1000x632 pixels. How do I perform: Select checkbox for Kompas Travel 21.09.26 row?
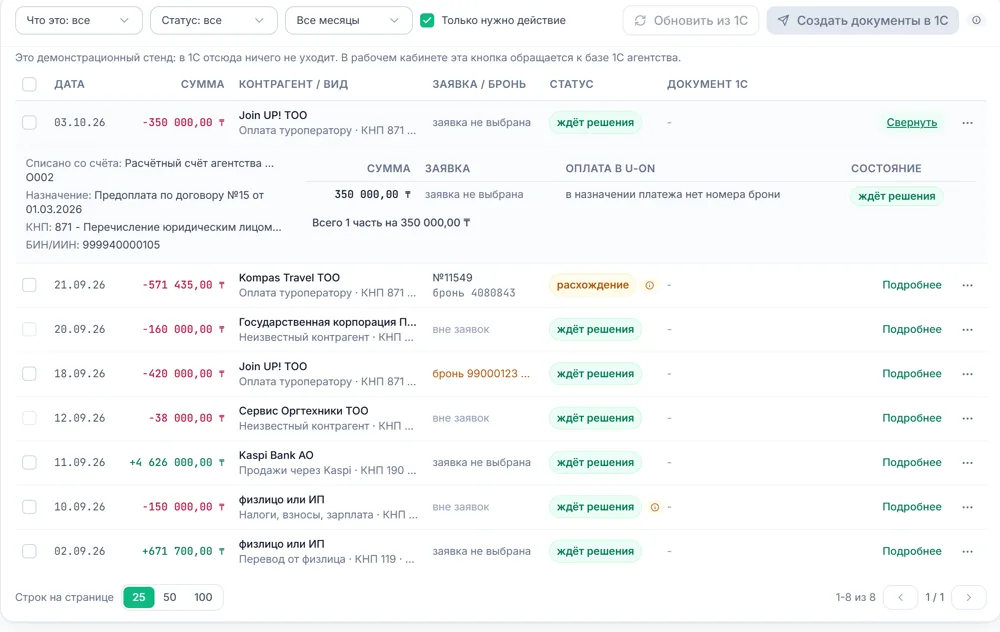29,285
